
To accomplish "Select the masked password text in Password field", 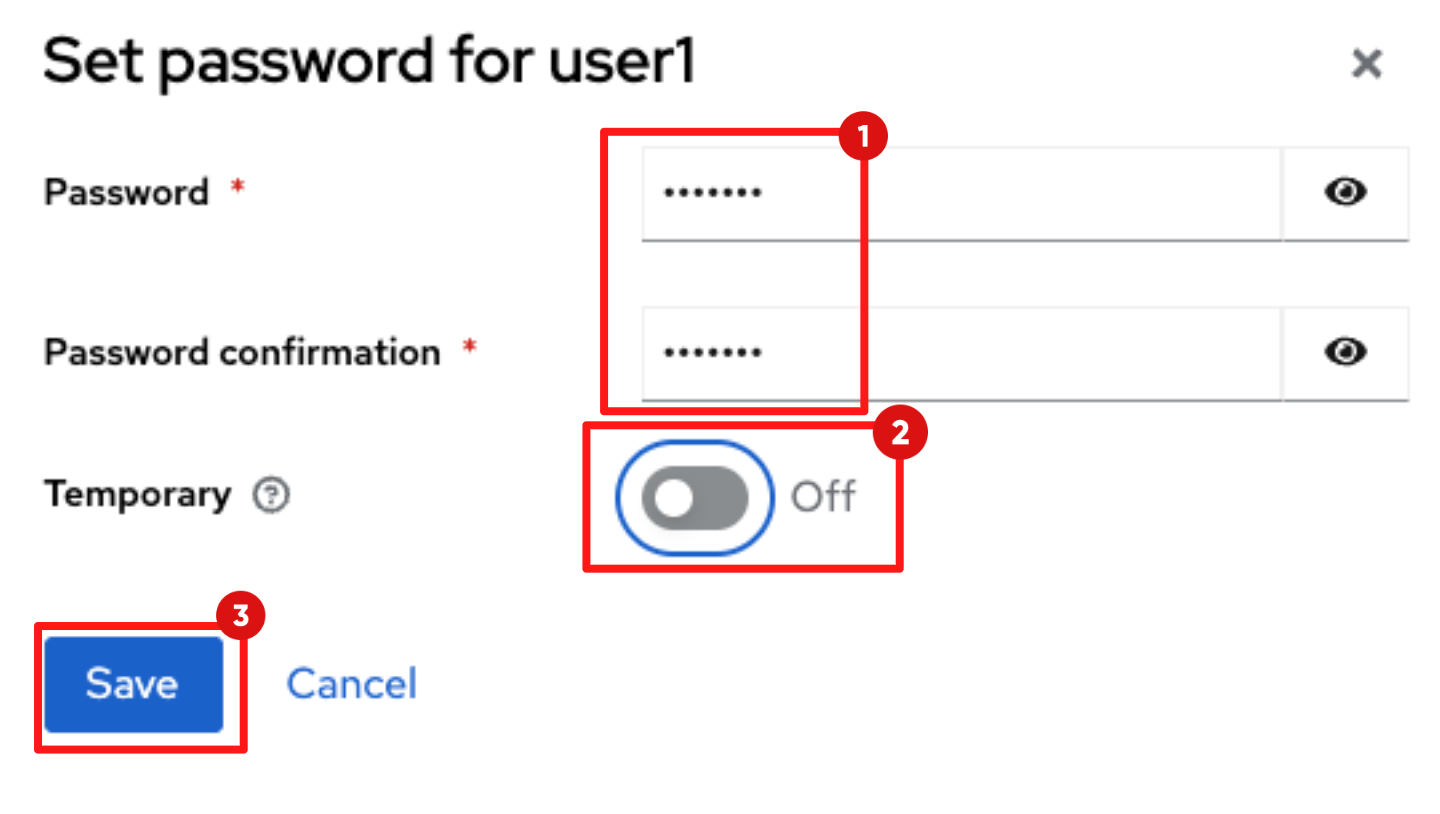I will [x=712, y=188].
